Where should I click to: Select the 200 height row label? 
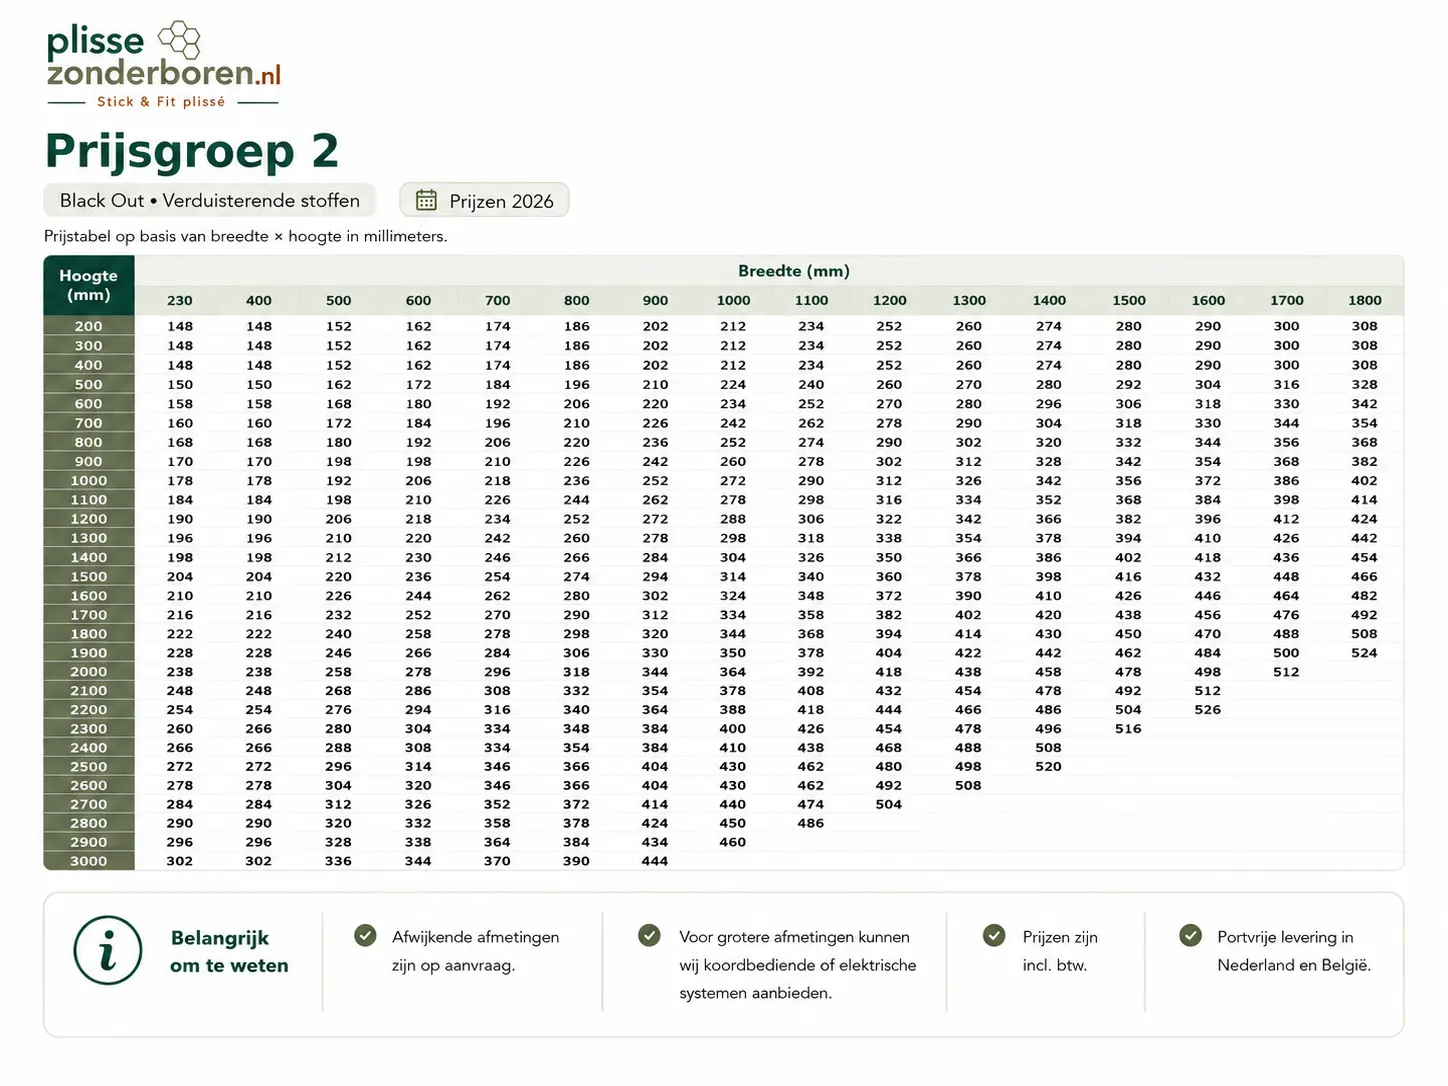(x=89, y=326)
